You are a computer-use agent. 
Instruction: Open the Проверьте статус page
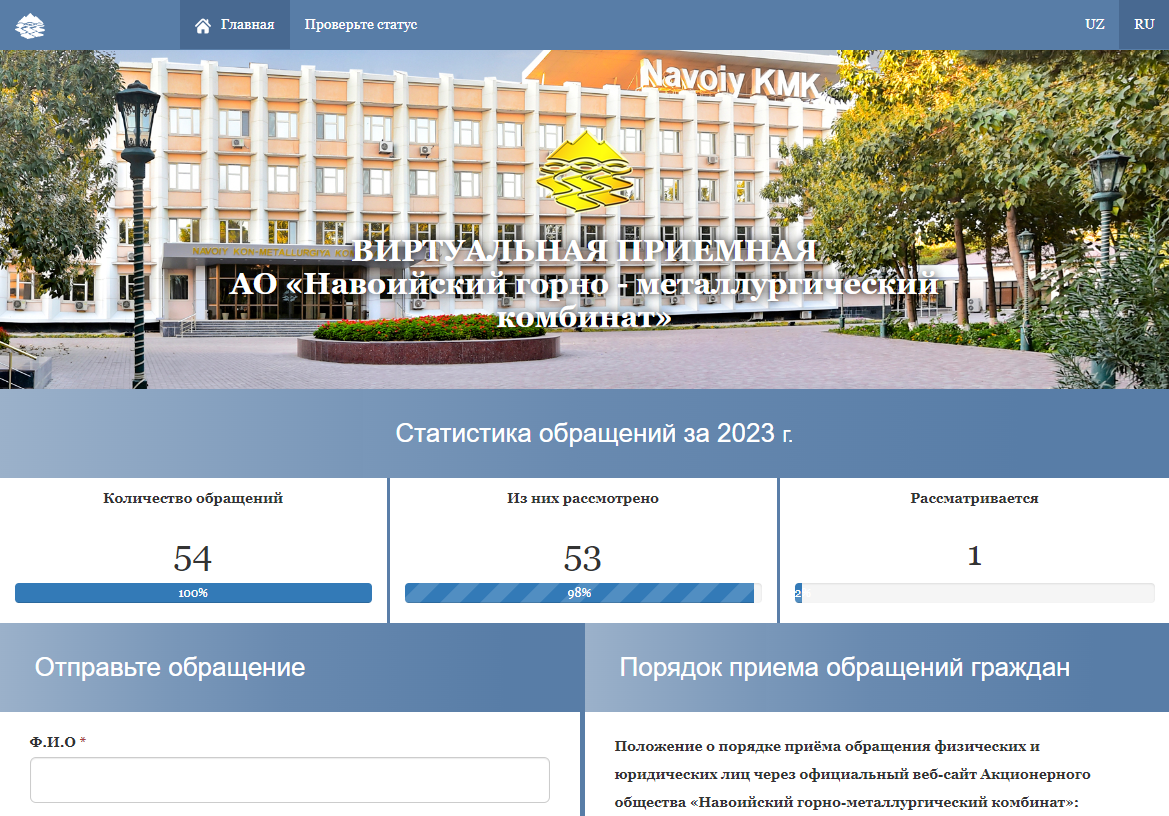click(360, 25)
